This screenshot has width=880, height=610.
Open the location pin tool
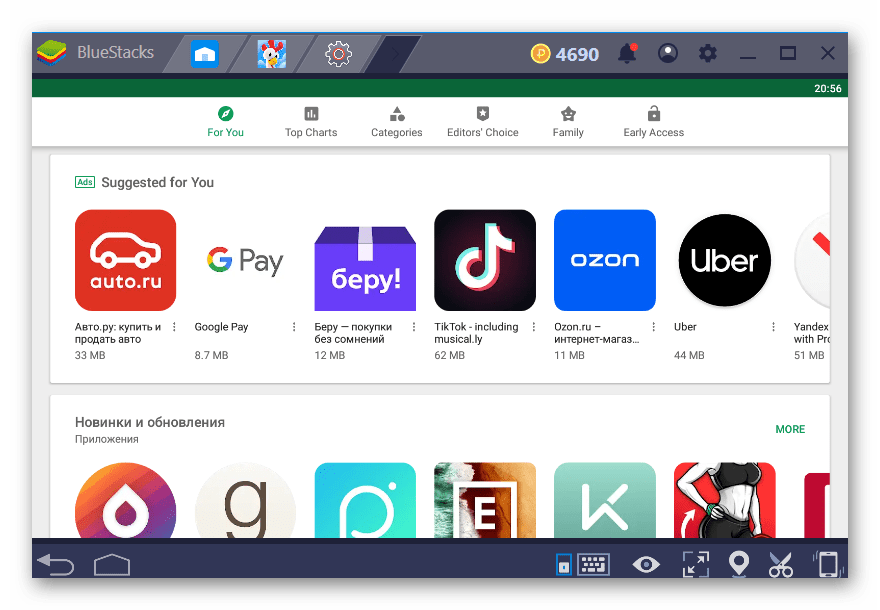click(739, 564)
